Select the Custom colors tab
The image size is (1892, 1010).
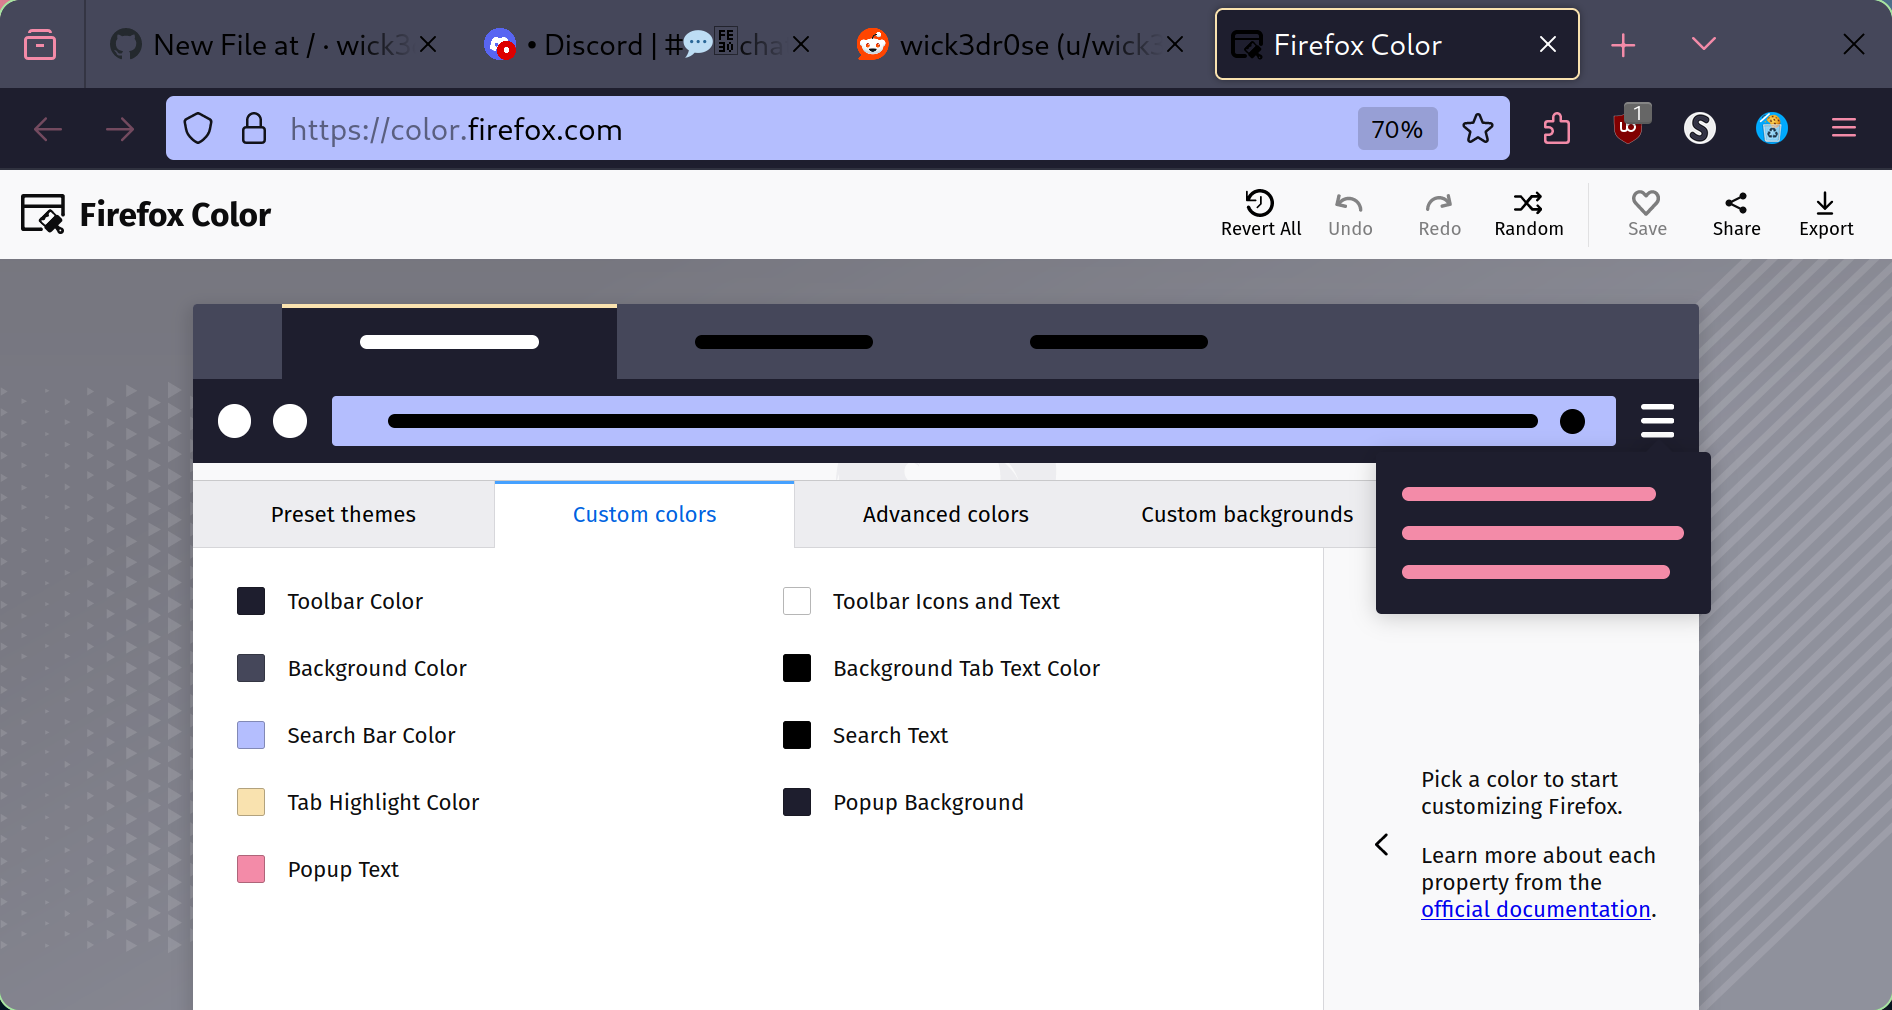tap(644, 514)
